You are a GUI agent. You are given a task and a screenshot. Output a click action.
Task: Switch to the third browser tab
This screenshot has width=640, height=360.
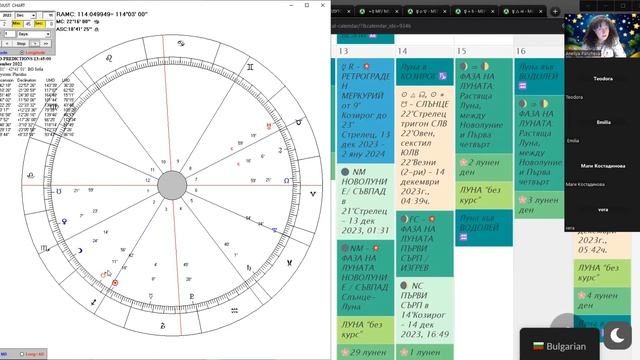(427, 11)
